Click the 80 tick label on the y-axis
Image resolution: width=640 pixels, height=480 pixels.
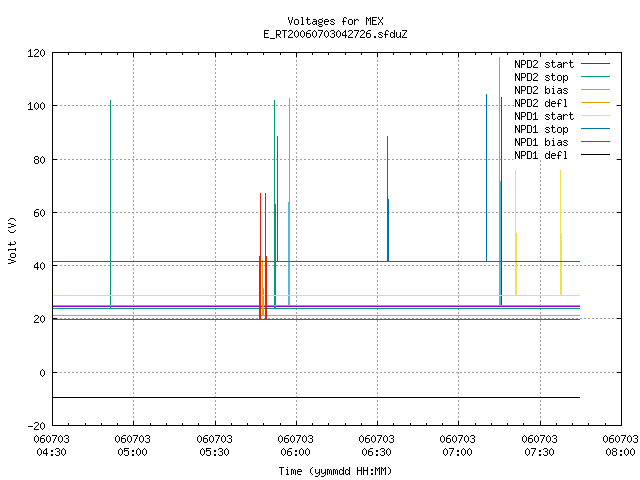(39, 160)
